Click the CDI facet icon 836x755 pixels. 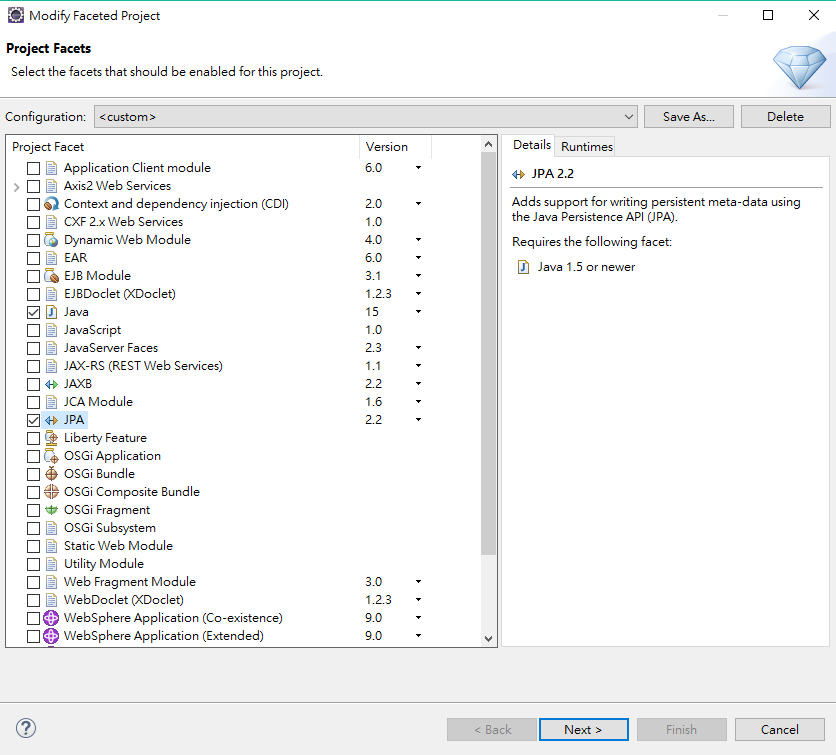(x=51, y=204)
